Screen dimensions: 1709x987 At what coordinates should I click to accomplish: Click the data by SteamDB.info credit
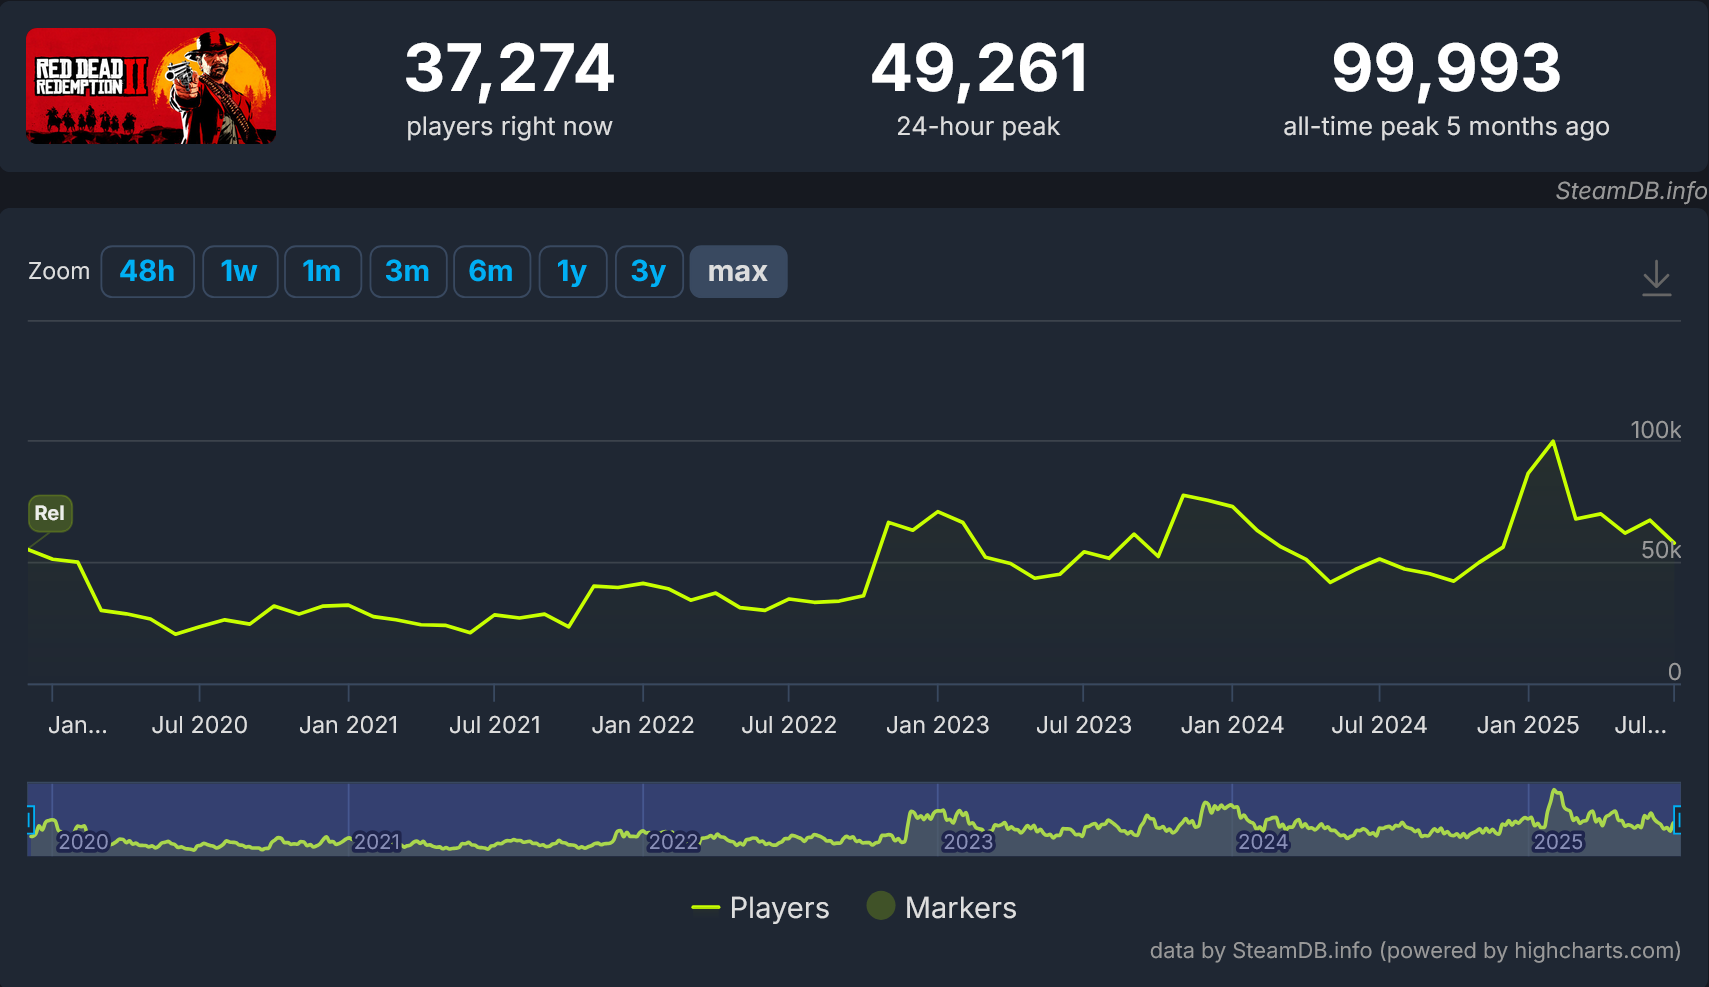(1415, 950)
